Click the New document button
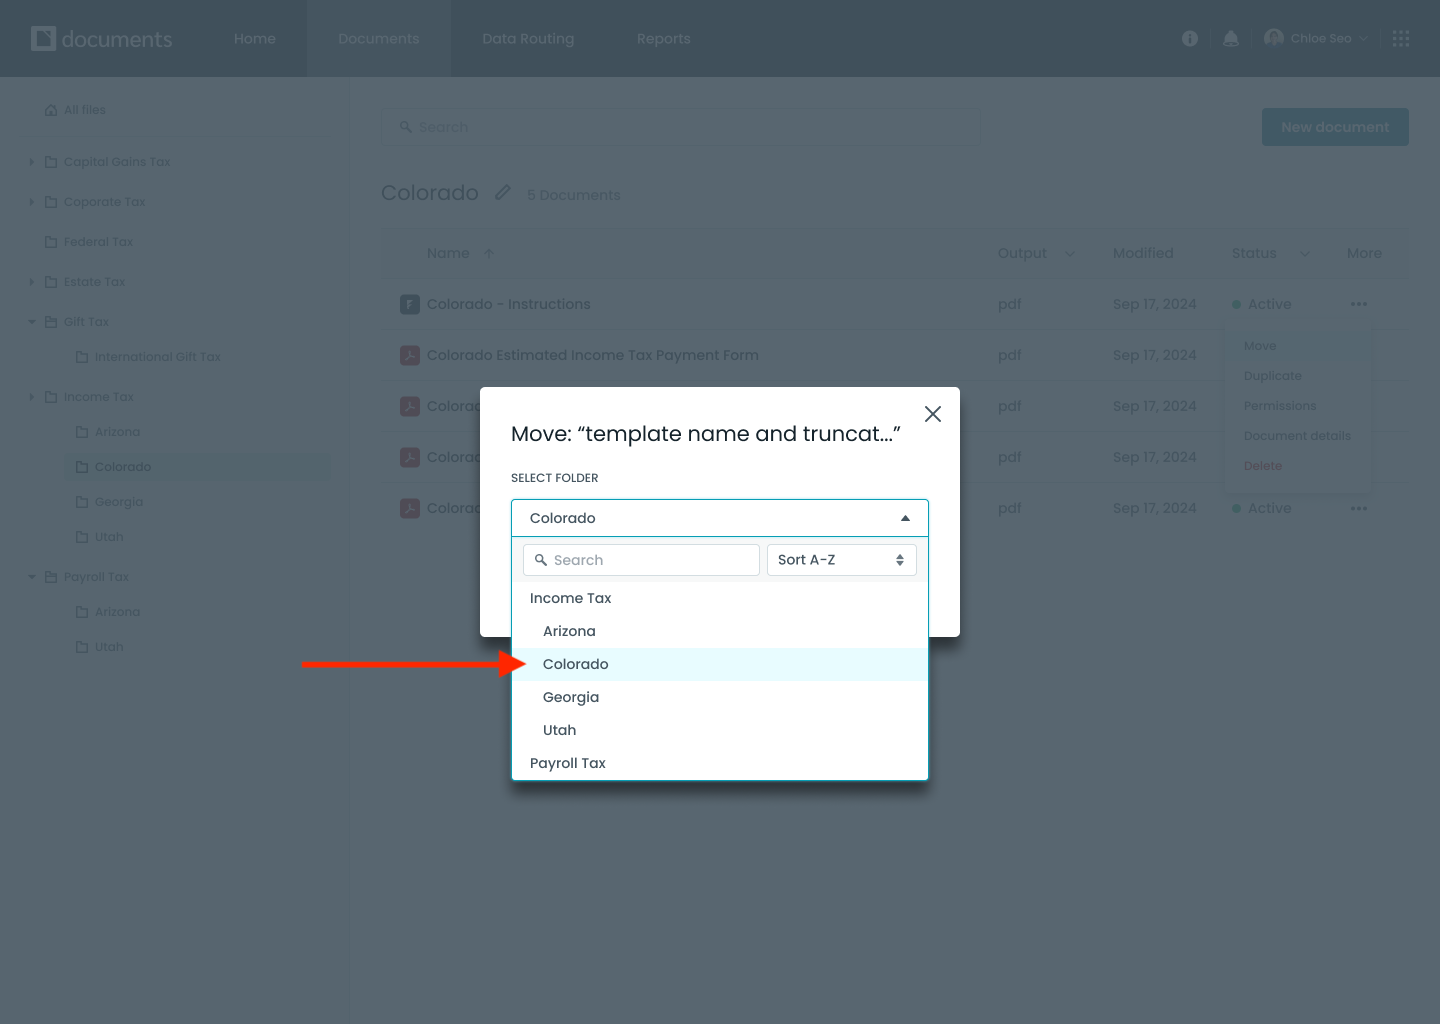The height and width of the screenshot is (1024, 1440). 1334,127
